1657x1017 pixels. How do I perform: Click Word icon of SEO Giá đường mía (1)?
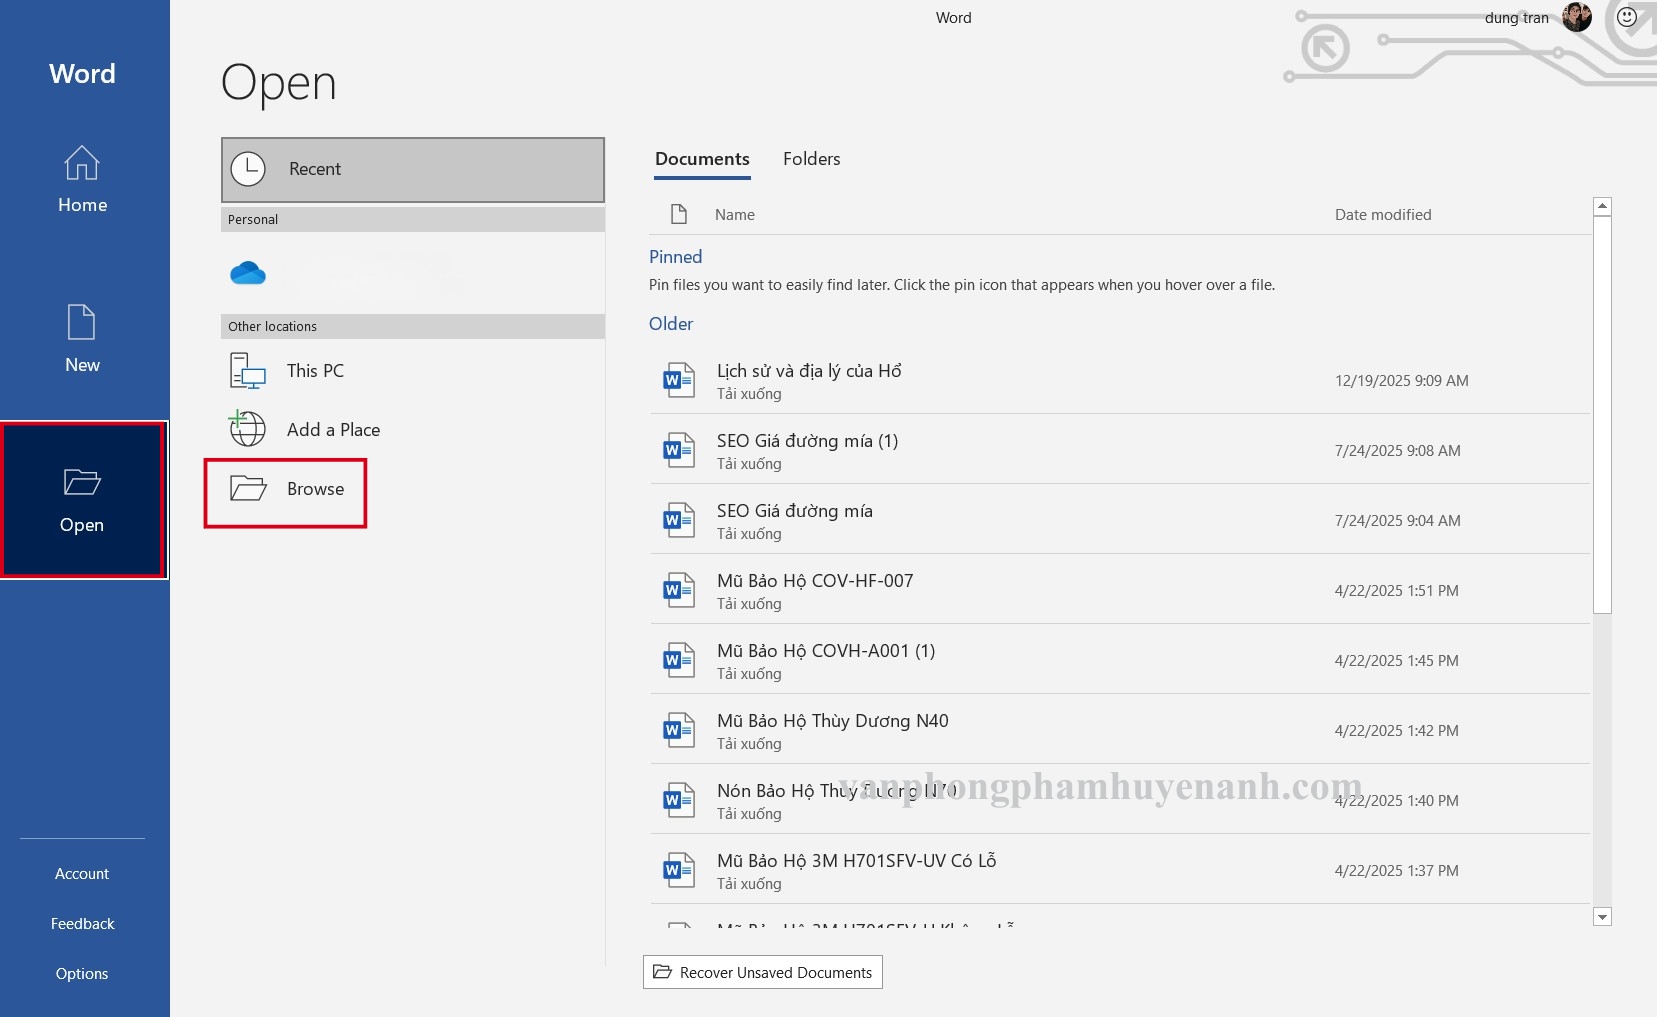(x=679, y=450)
